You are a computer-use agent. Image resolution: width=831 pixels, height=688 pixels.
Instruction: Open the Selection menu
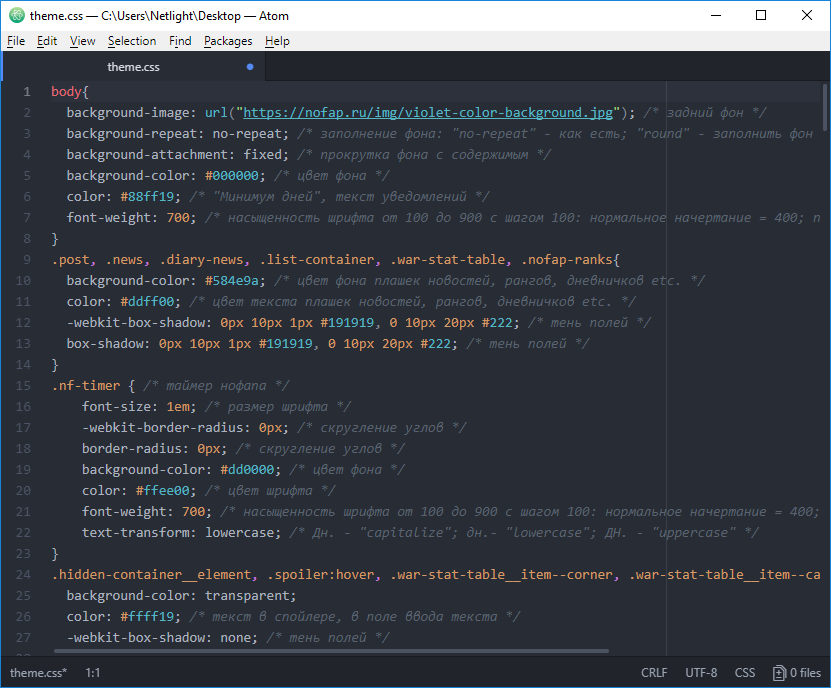point(132,41)
